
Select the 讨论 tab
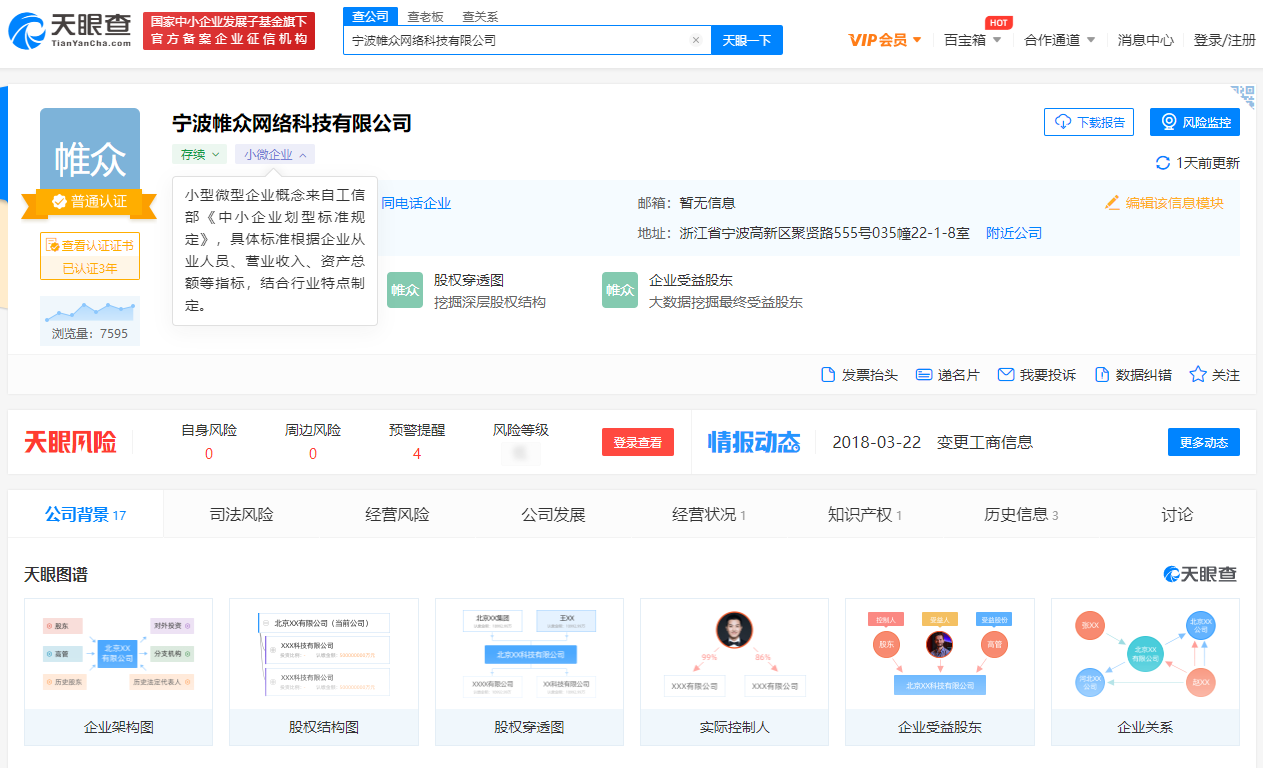click(1177, 515)
